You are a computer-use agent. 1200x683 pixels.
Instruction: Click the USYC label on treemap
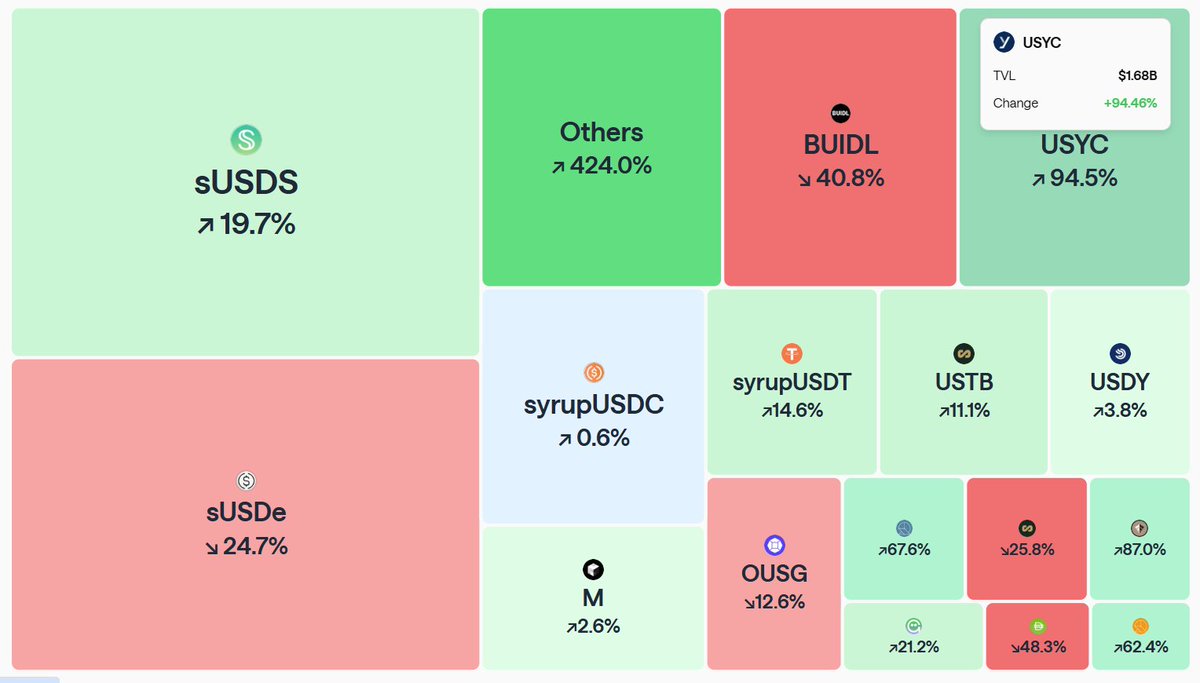click(x=1074, y=146)
